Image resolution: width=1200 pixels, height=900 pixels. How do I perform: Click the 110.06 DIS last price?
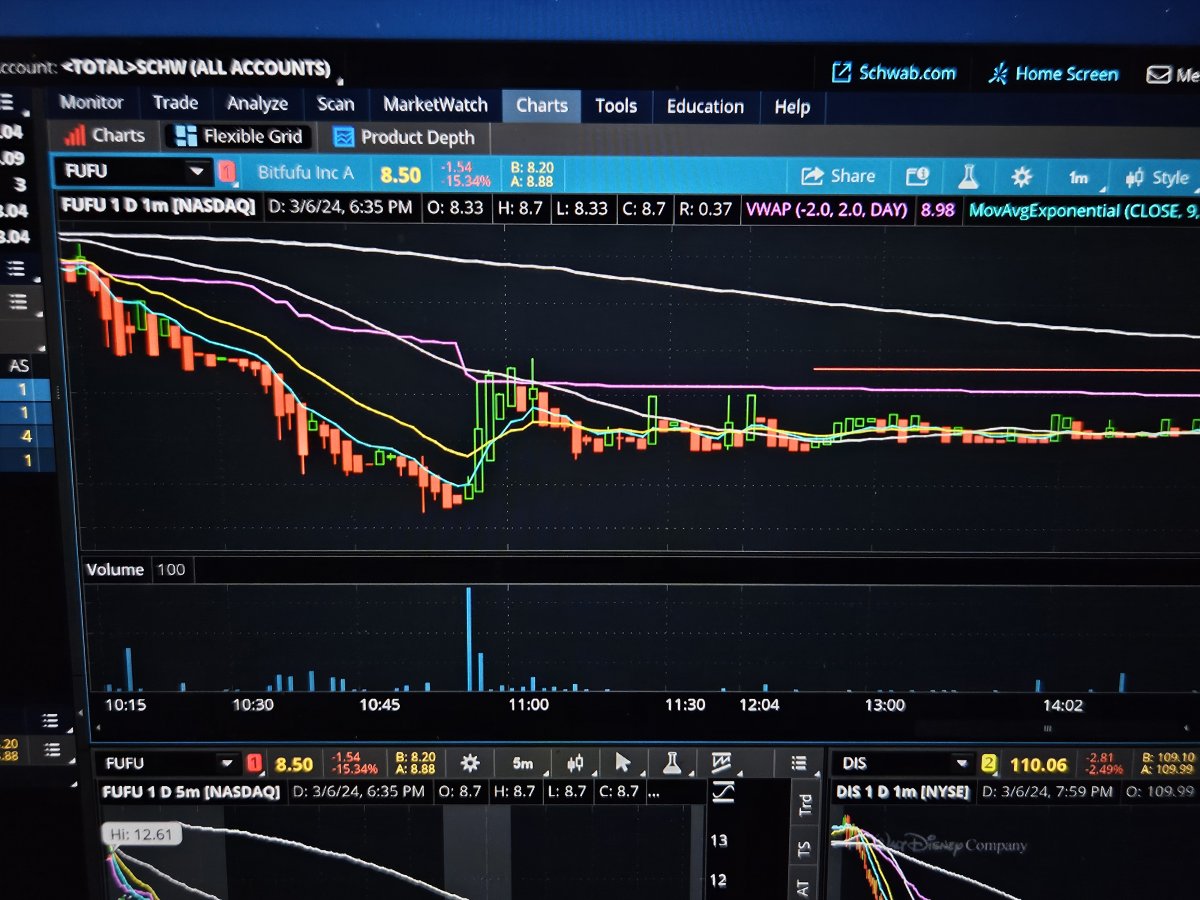1039,765
